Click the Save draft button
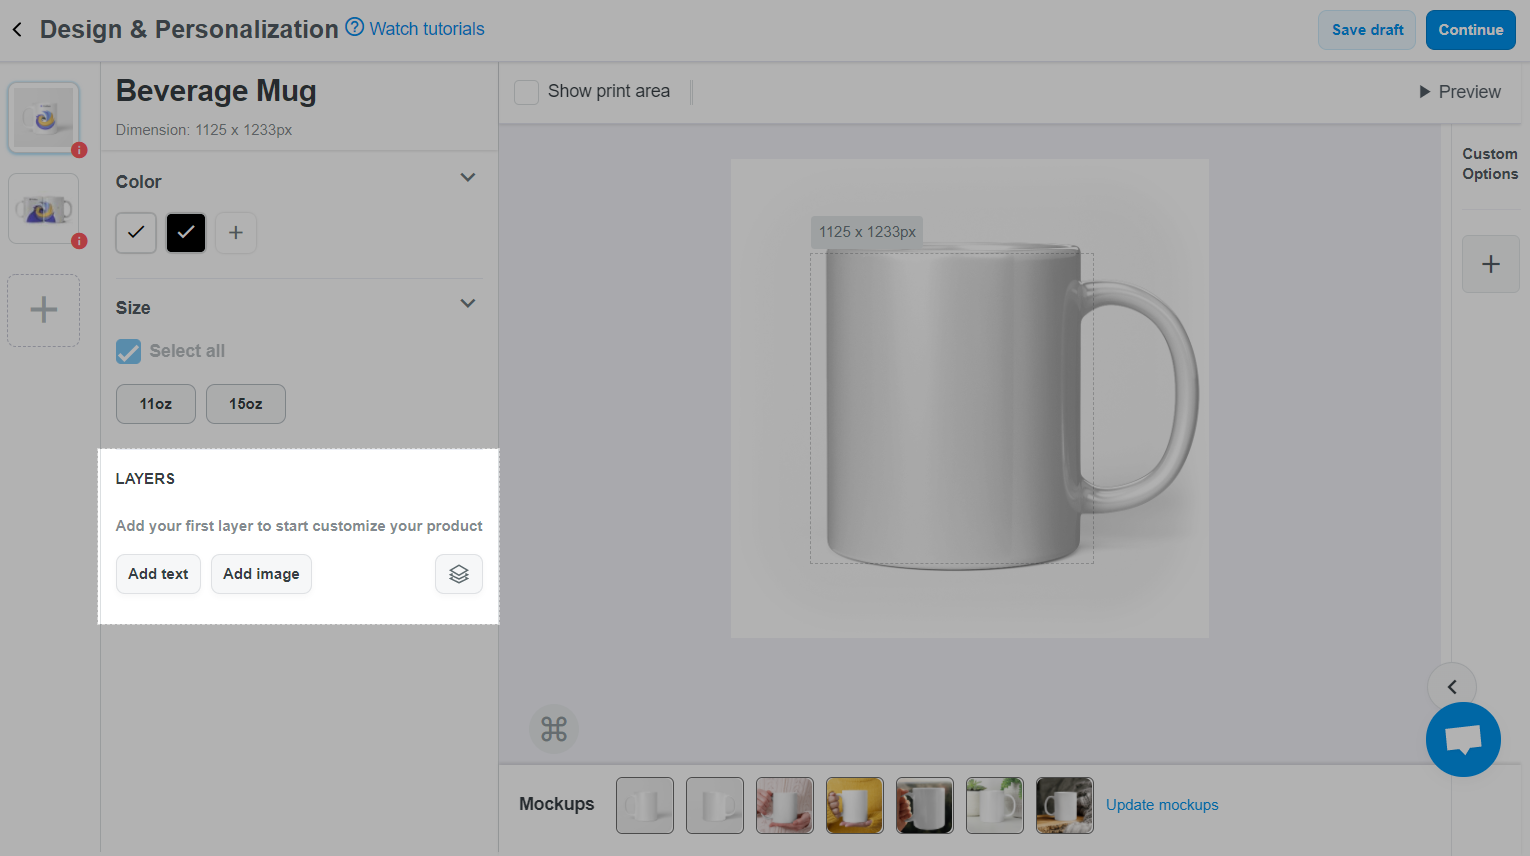The height and width of the screenshot is (856, 1530). 1367,30
